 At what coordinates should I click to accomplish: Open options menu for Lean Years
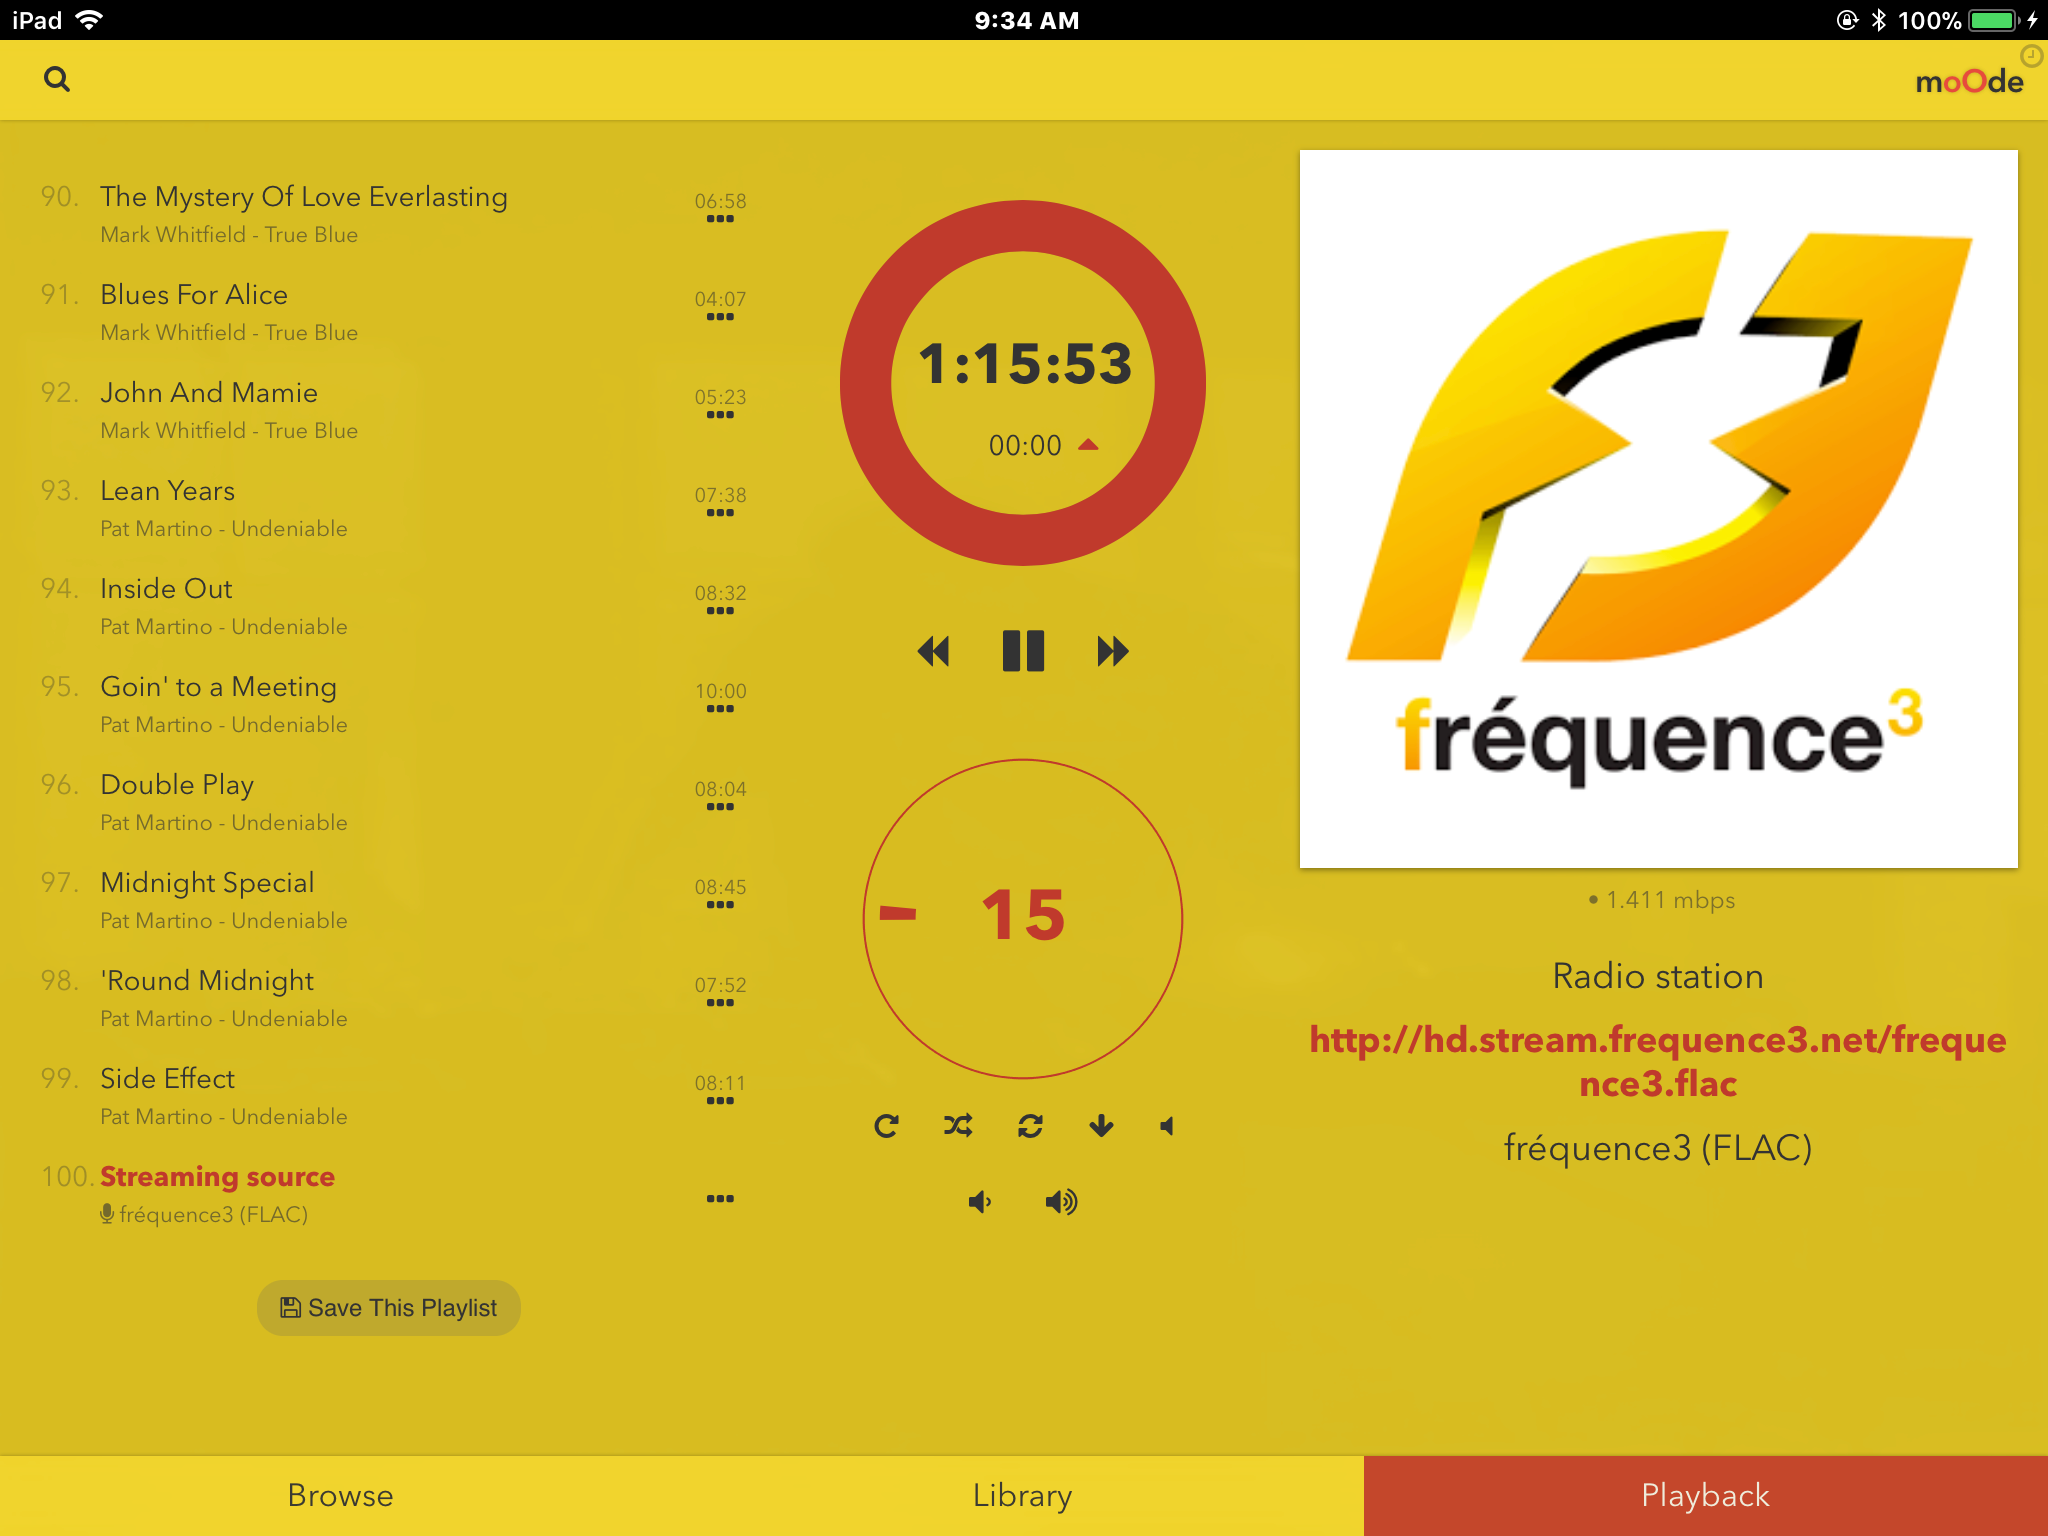(720, 513)
